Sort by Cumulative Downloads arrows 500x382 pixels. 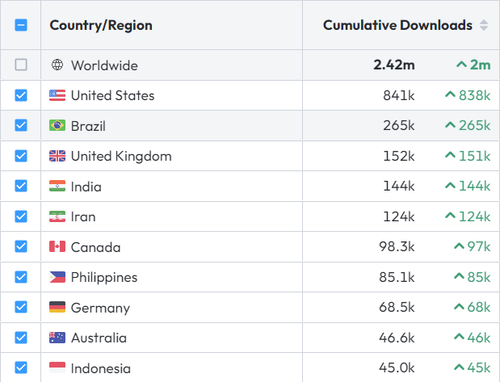click(484, 25)
